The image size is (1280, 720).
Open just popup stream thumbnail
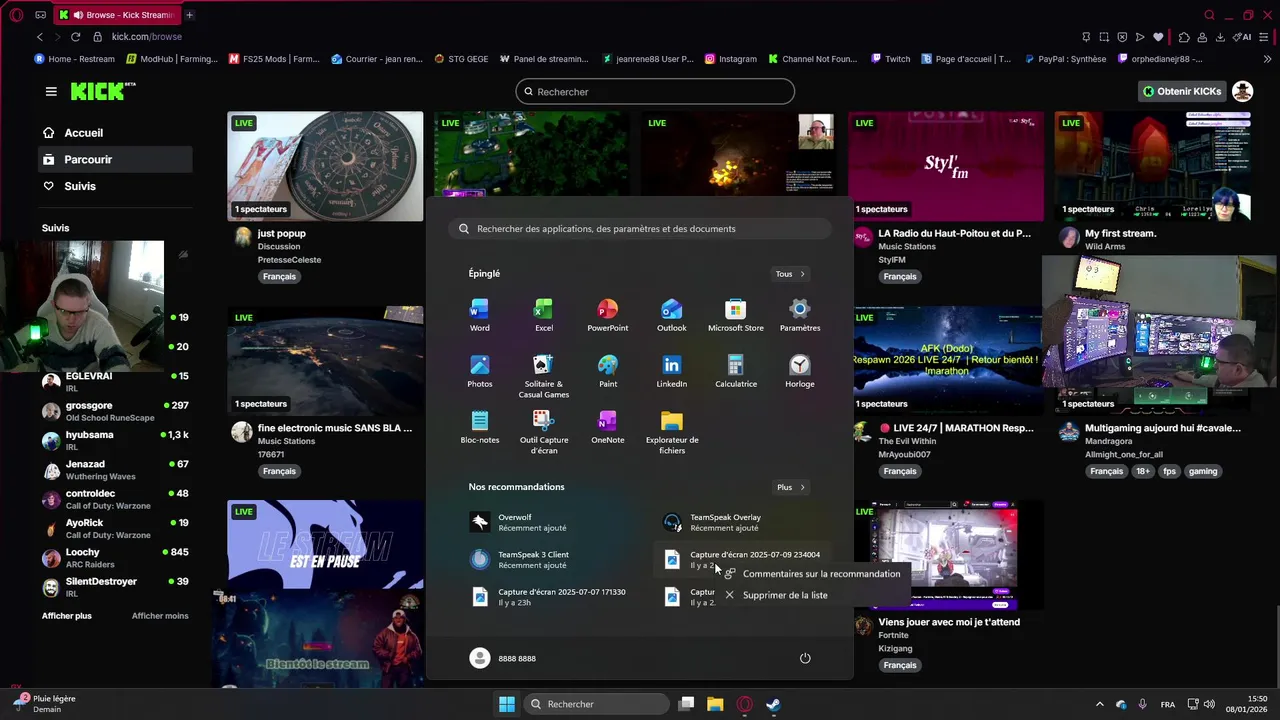click(x=325, y=166)
